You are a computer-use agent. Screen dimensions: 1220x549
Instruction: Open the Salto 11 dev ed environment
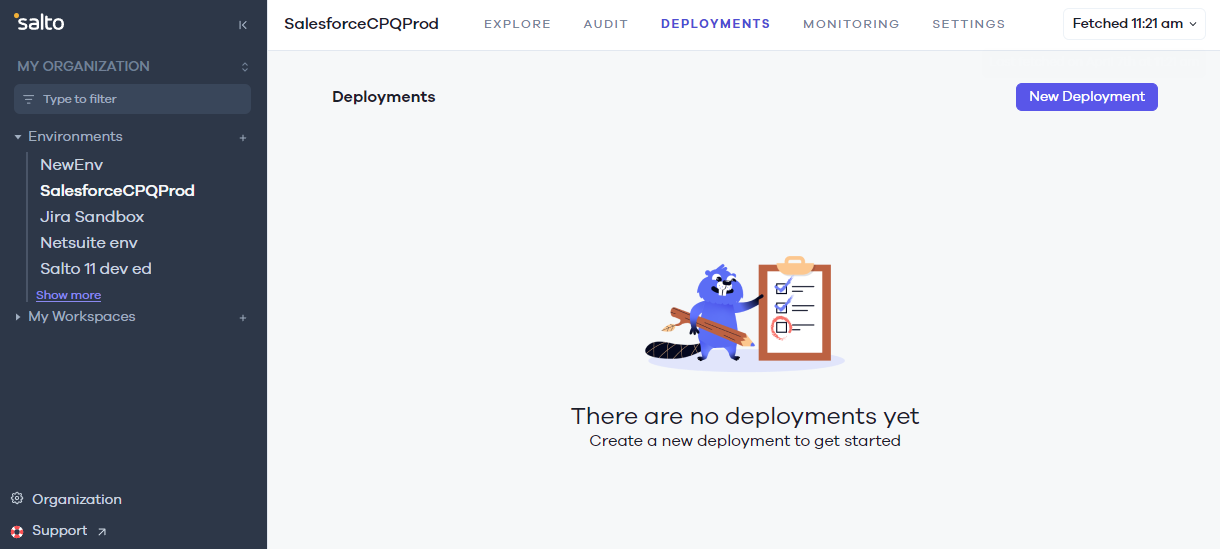tap(96, 268)
